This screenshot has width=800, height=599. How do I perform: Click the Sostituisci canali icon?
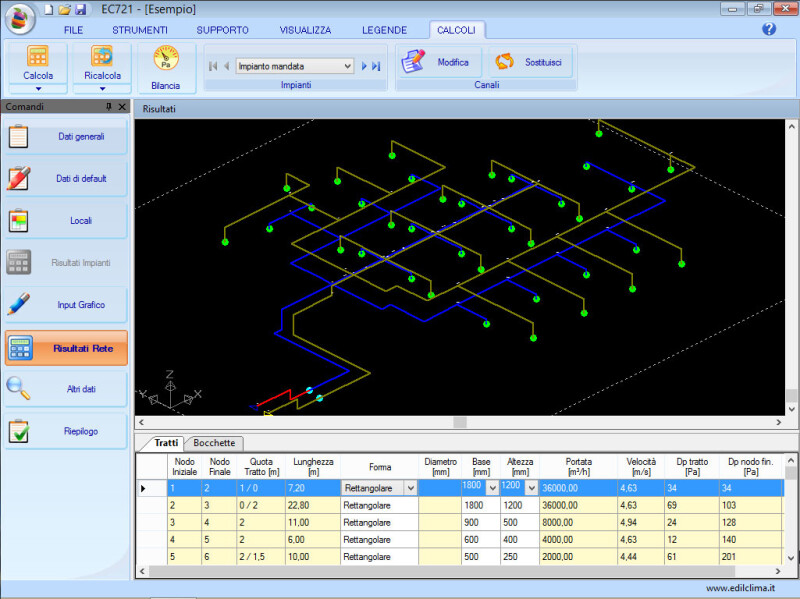click(504, 62)
